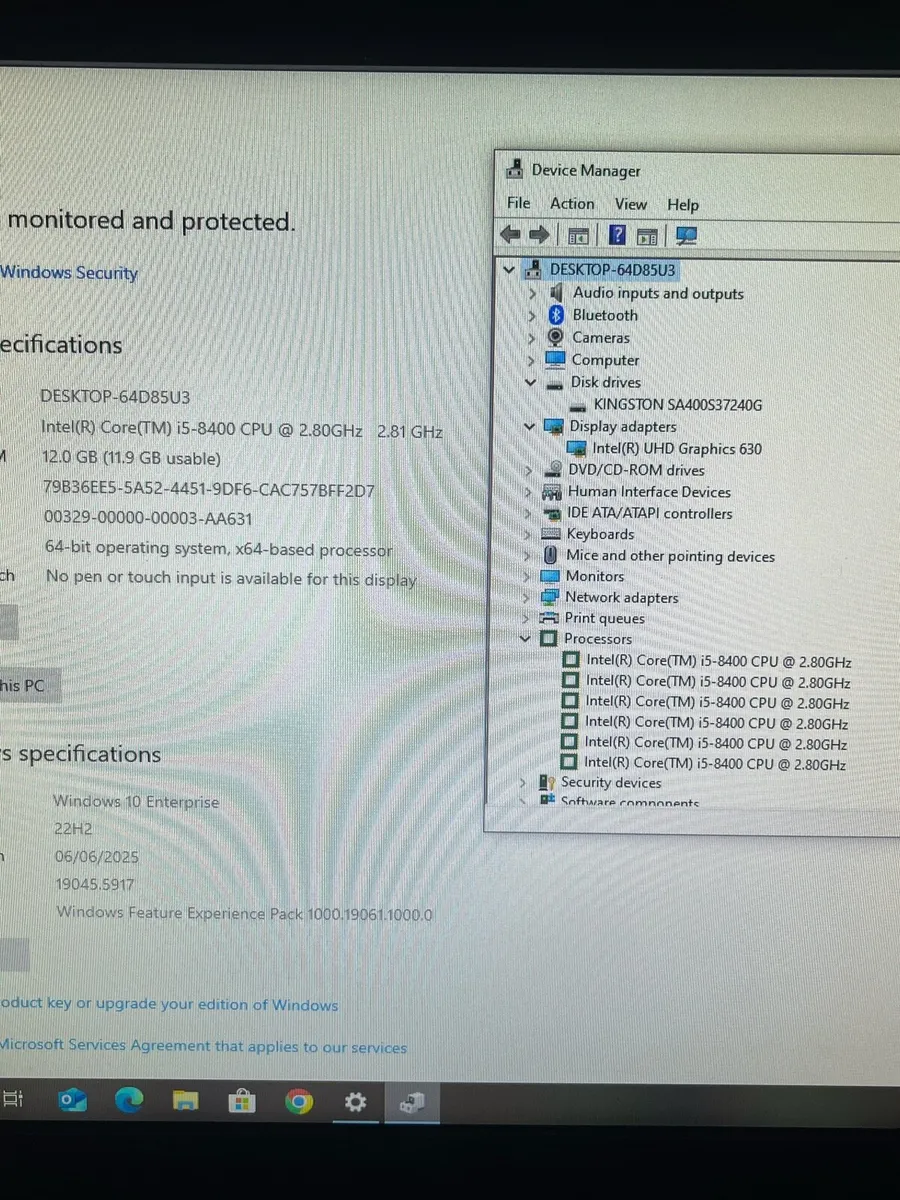900x1200 pixels.
Task: Collapse the Processors node
Action: click(525, 638)
